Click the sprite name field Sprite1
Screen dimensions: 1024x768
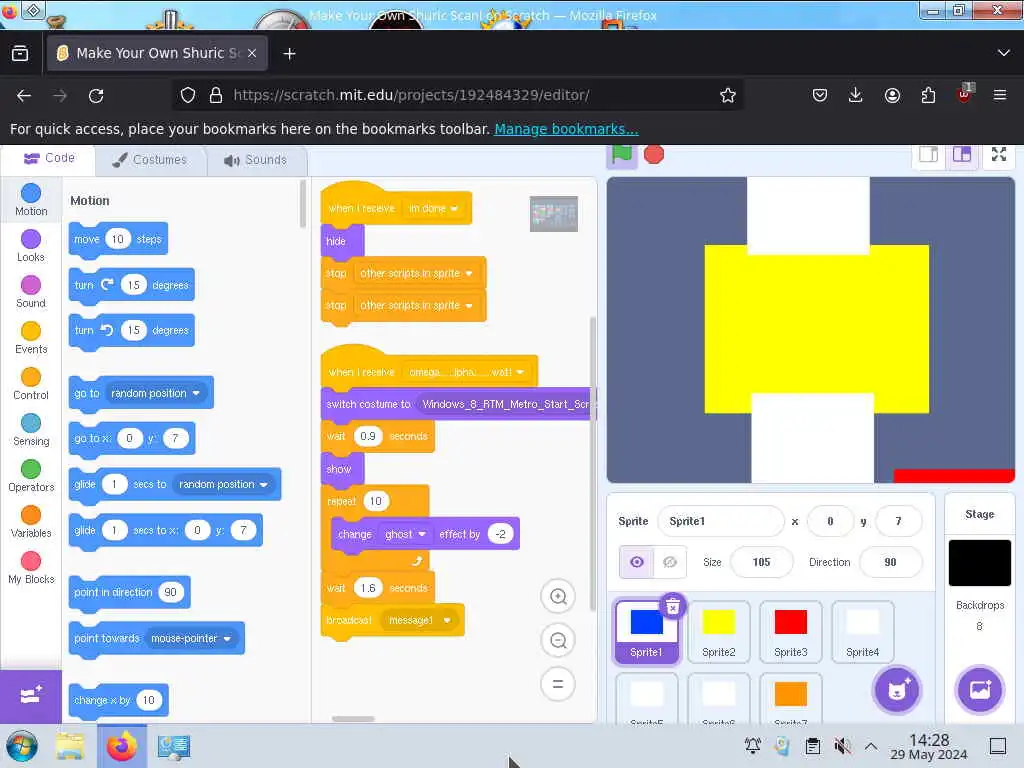[720, 521]
